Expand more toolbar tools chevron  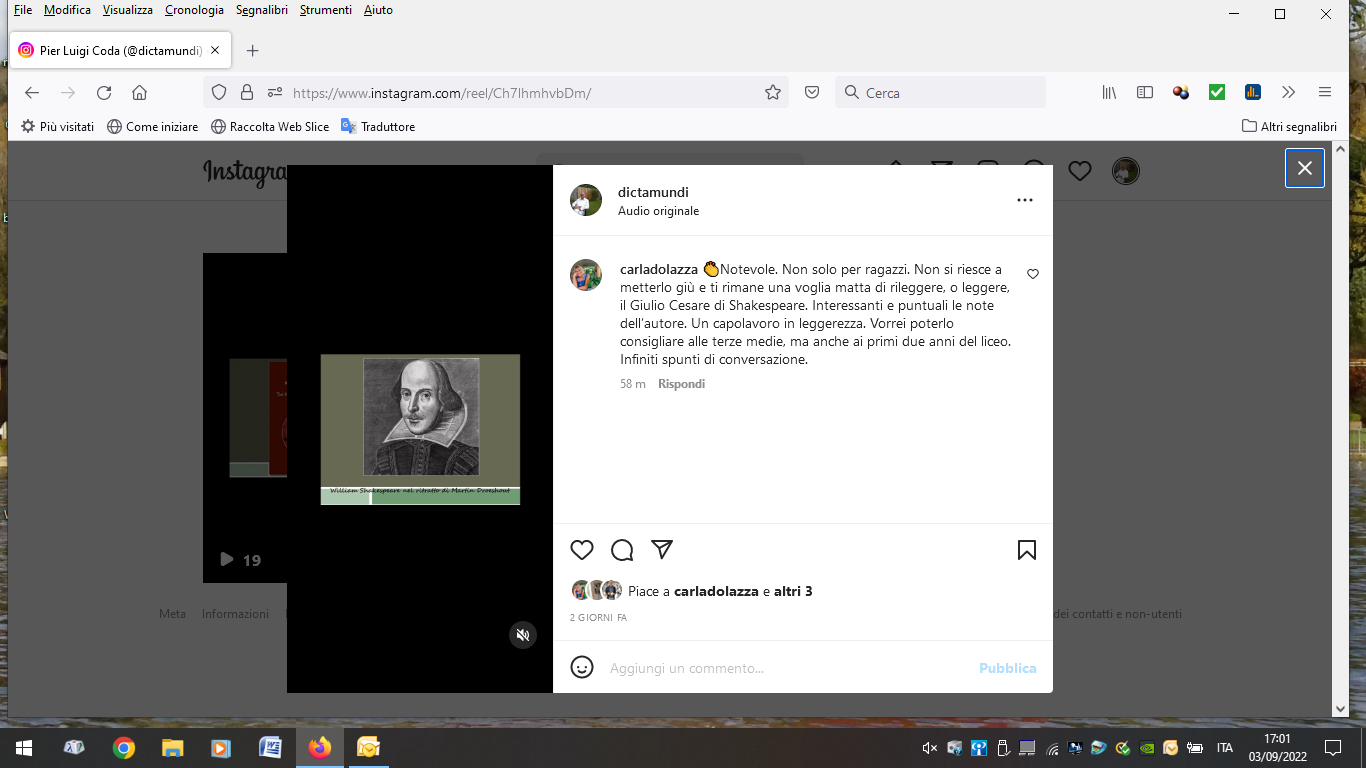[x=1289, y=92]
